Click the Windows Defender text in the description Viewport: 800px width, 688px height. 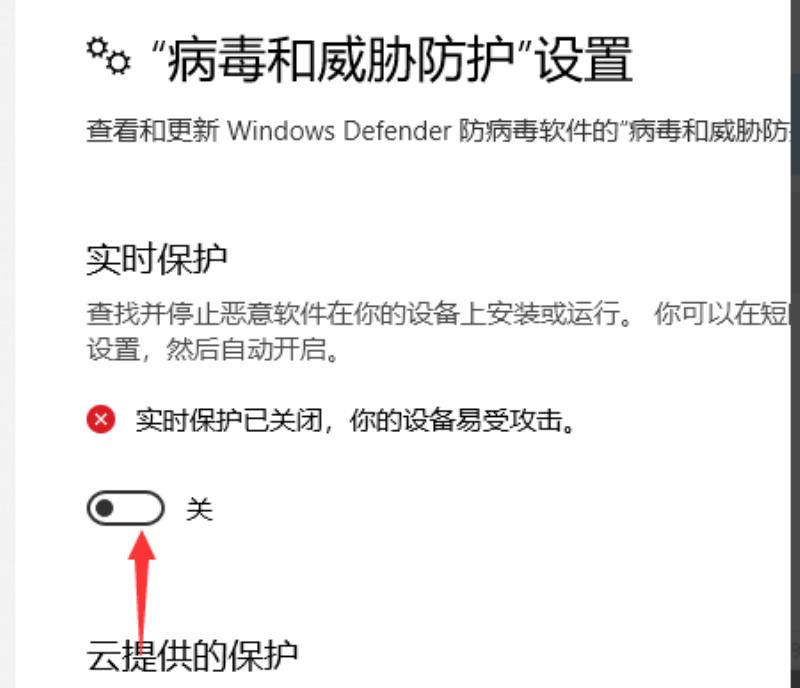point(339,131)
